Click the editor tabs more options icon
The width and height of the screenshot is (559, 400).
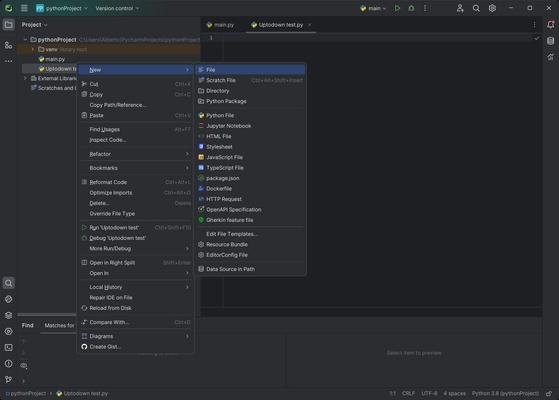pos(534,25)
